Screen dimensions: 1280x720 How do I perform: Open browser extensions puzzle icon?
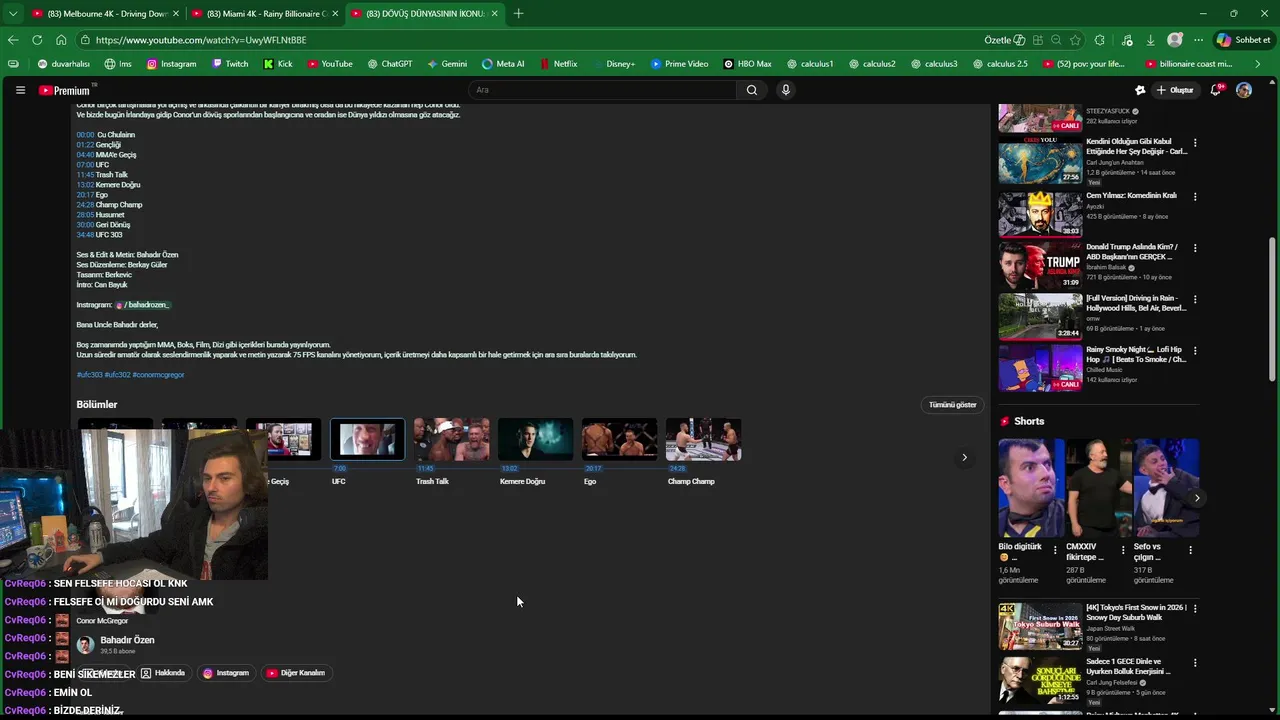[x=1100, y=40]
